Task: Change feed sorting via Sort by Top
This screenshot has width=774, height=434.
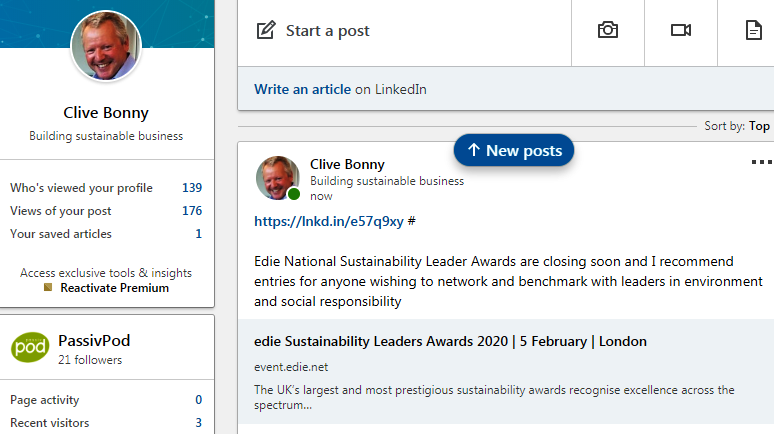Action: point(737,126)
